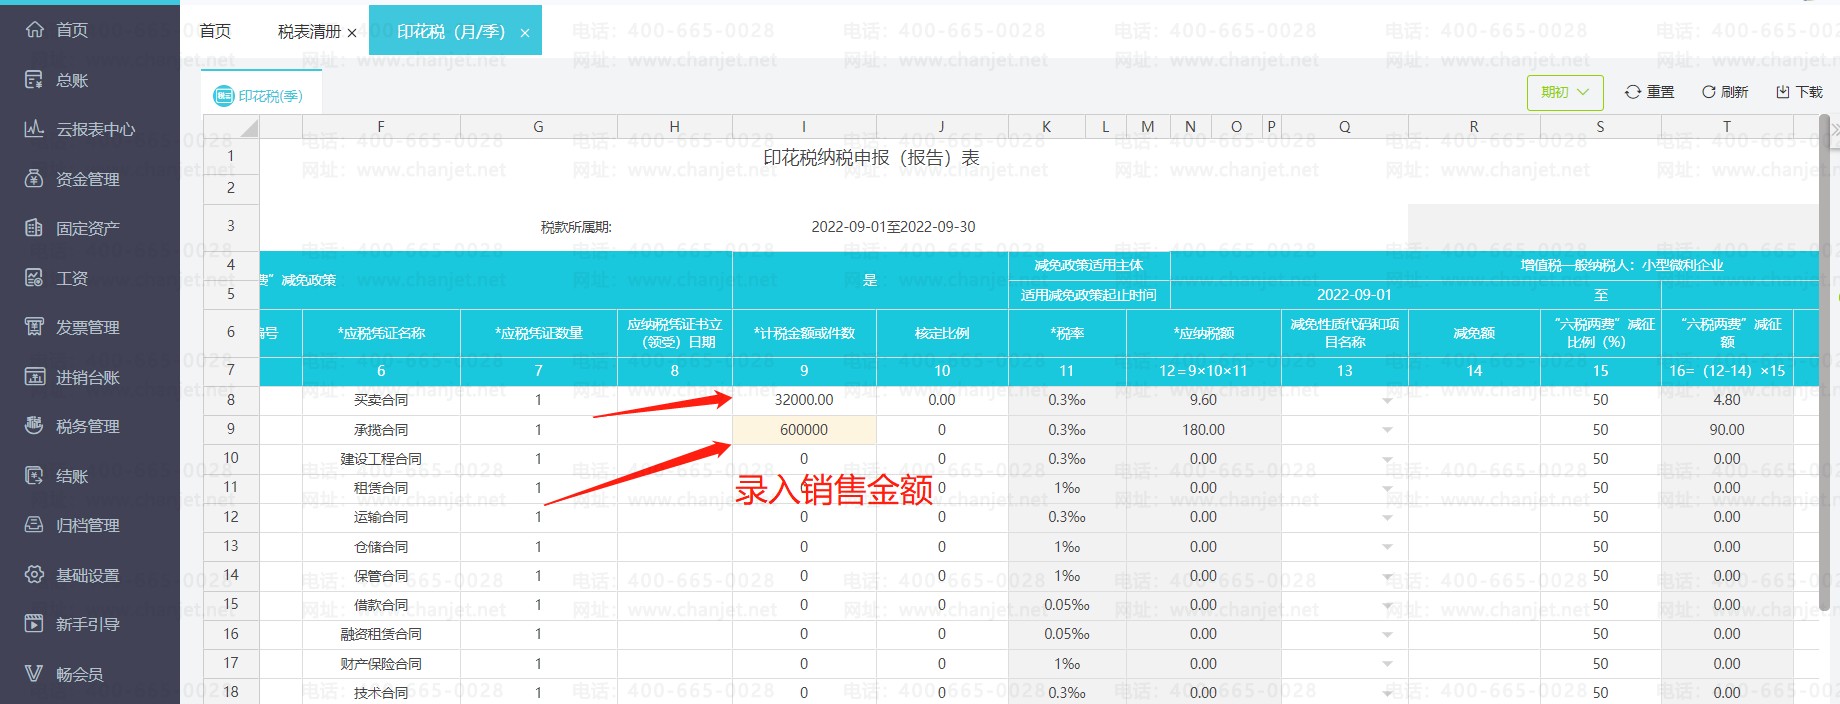
Task: Select row header 12
Action: pos(231,517)
